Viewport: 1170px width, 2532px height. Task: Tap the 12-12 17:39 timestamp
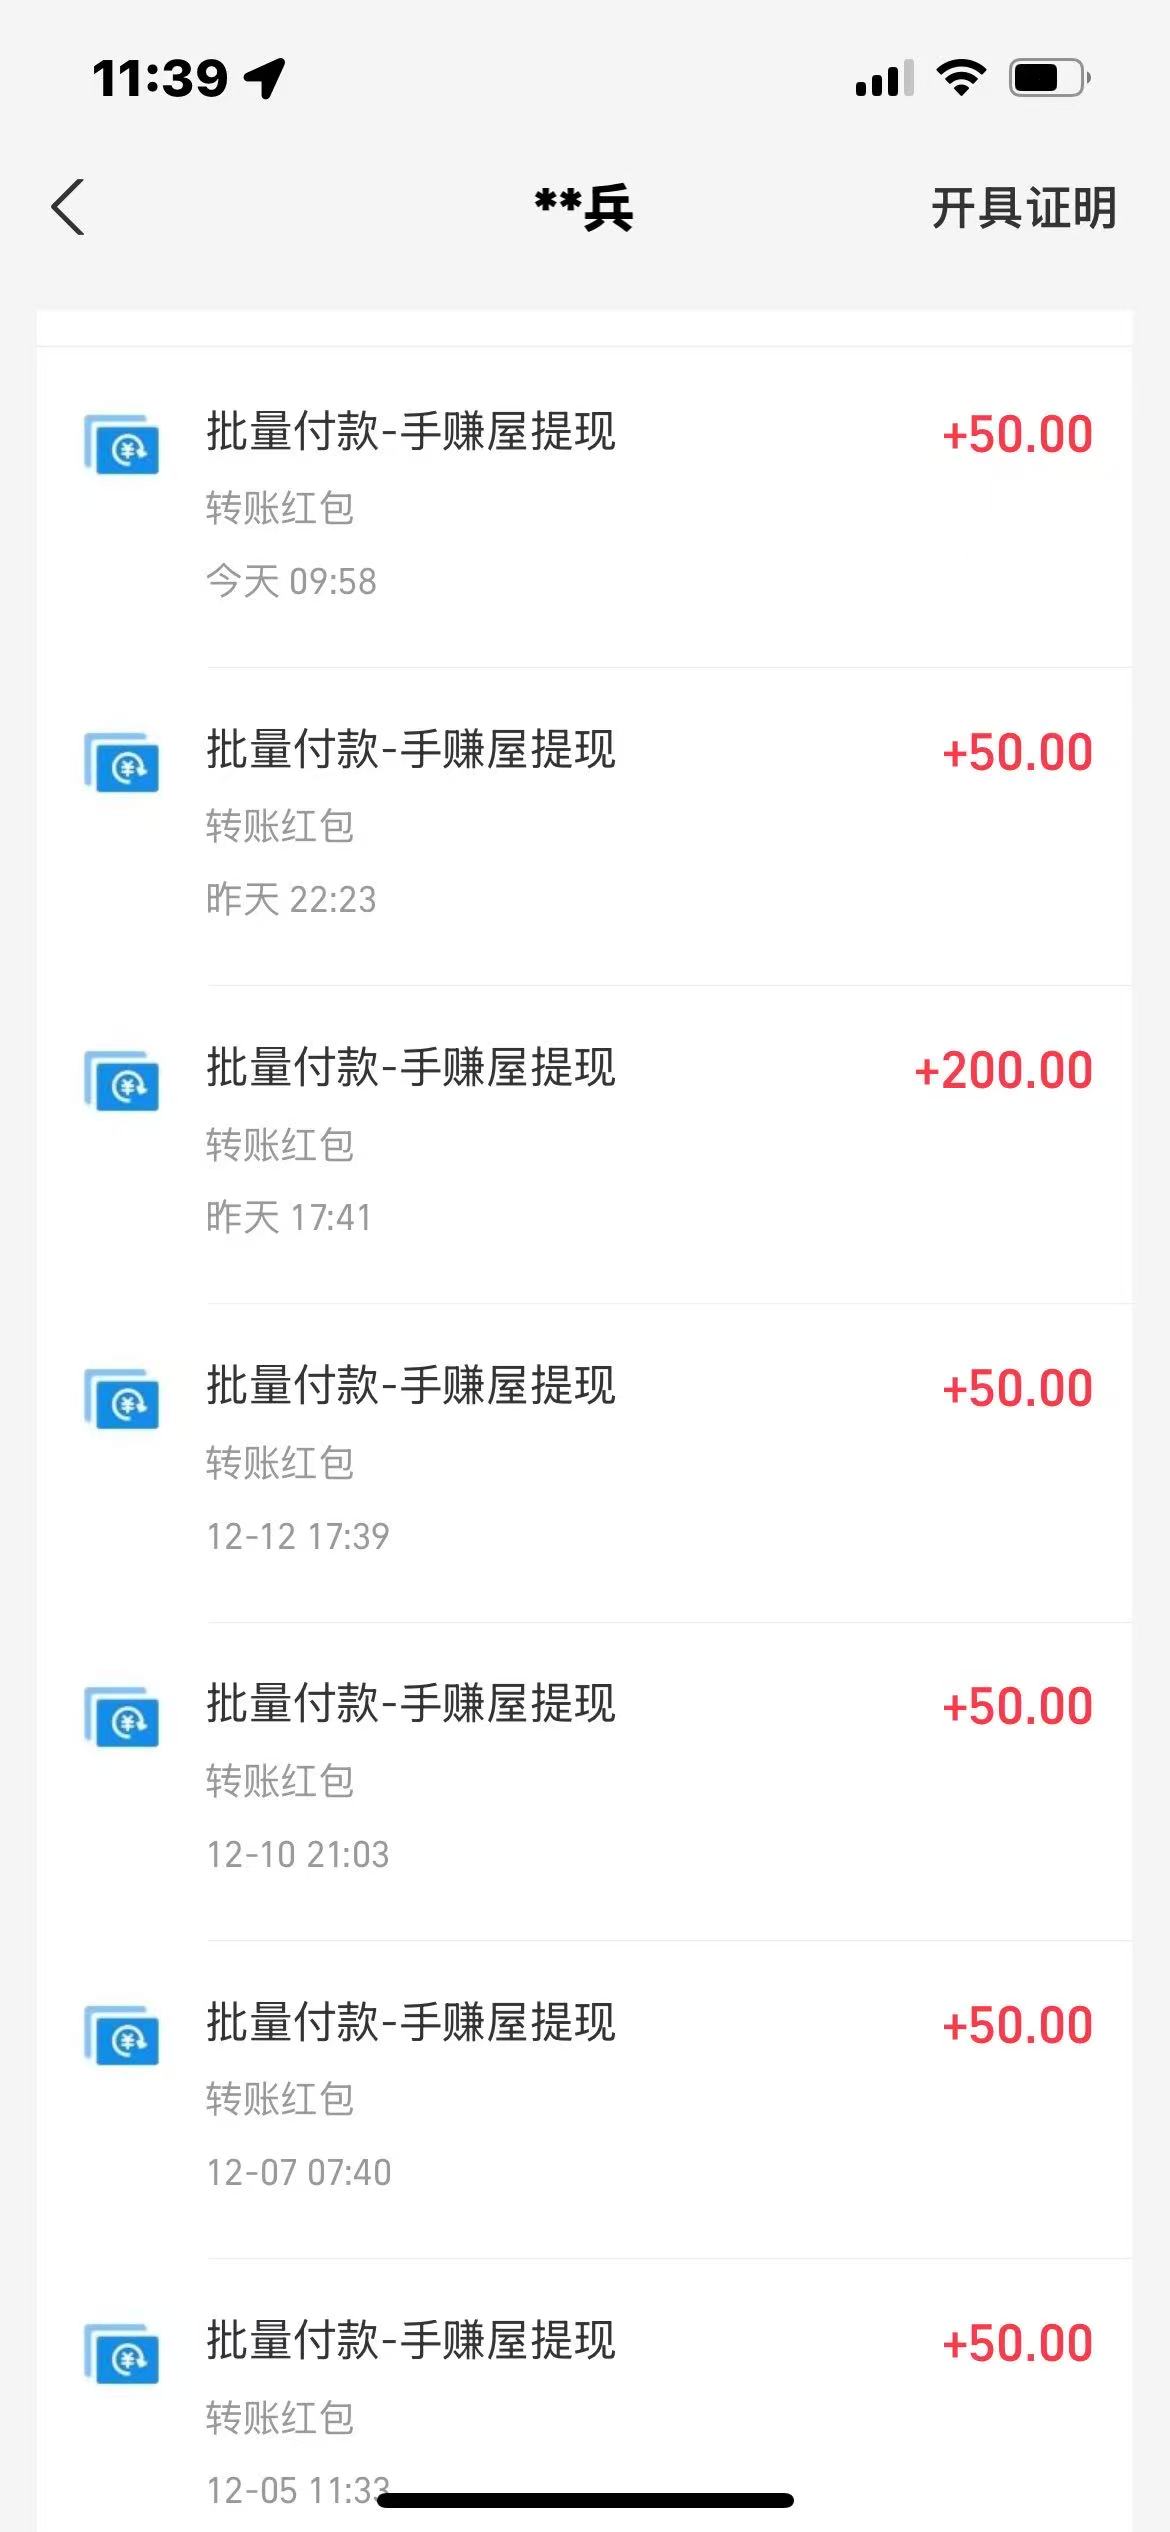297,1536
